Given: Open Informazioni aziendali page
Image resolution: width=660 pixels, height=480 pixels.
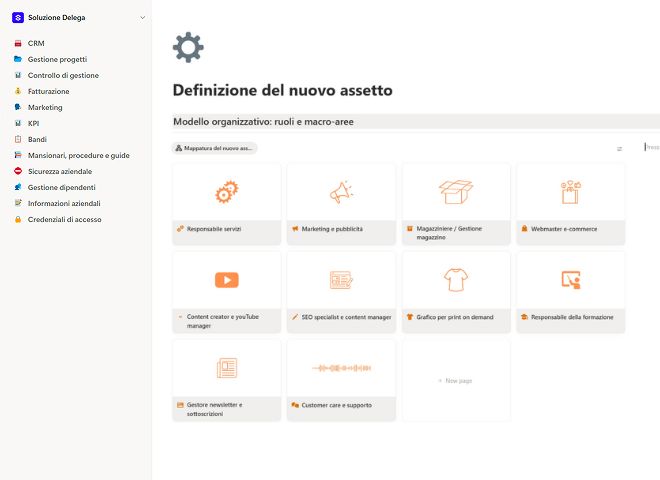Looking at the screenshot, I should coord(64,203).
